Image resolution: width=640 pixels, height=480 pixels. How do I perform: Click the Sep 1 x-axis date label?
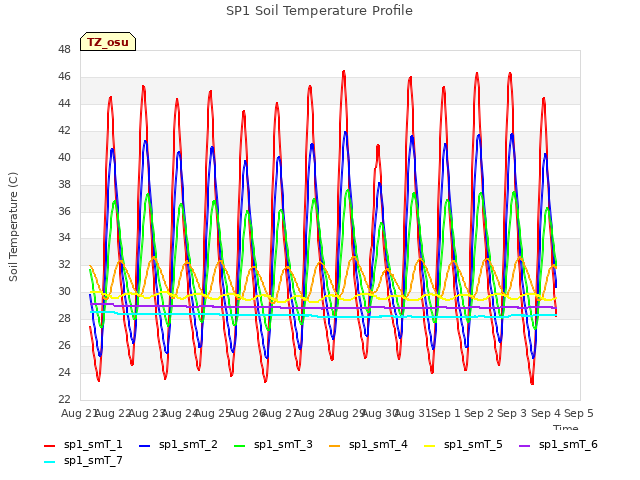pos(446,413)
